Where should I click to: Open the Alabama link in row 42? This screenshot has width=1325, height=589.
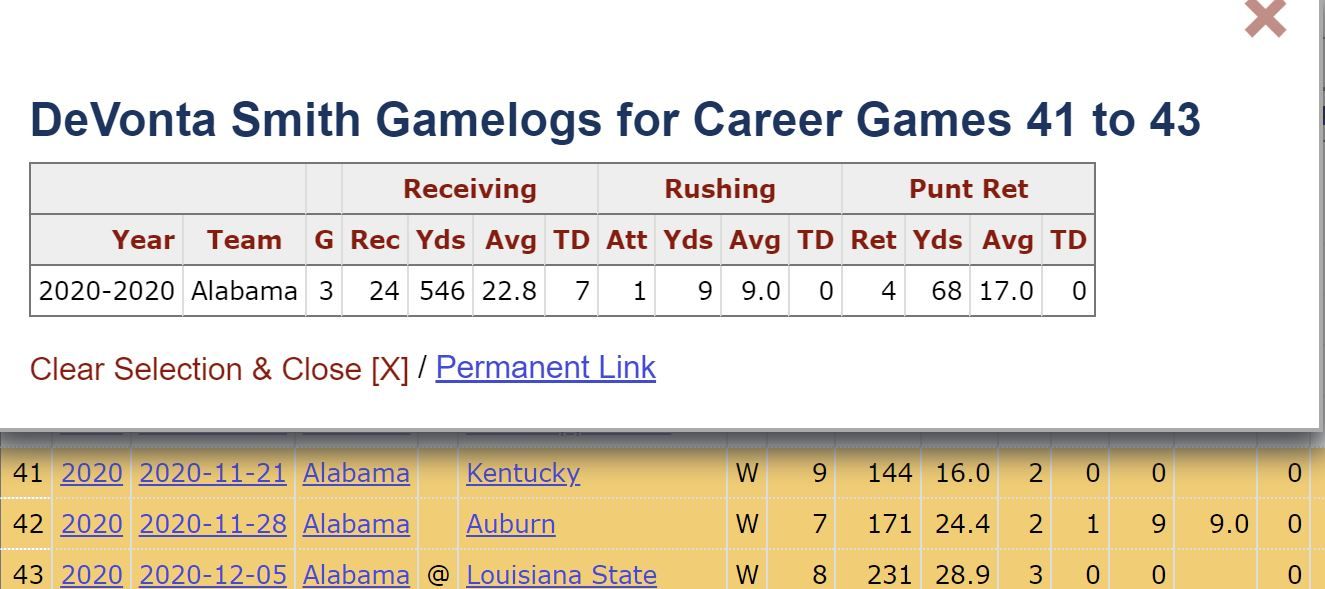(356, 524)
